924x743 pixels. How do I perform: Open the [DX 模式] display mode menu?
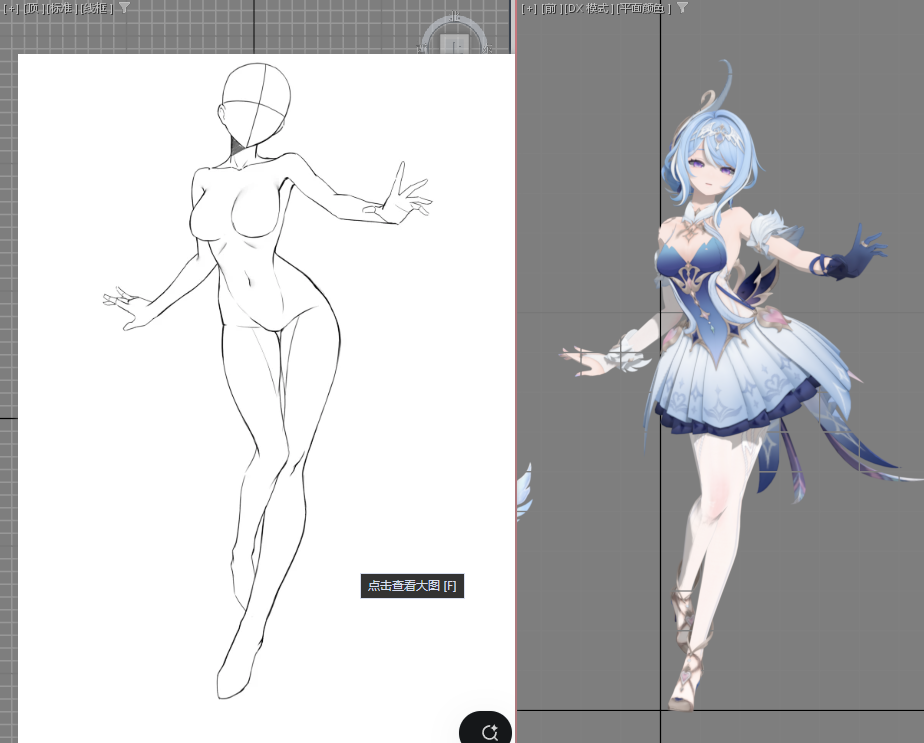[588, 8]
